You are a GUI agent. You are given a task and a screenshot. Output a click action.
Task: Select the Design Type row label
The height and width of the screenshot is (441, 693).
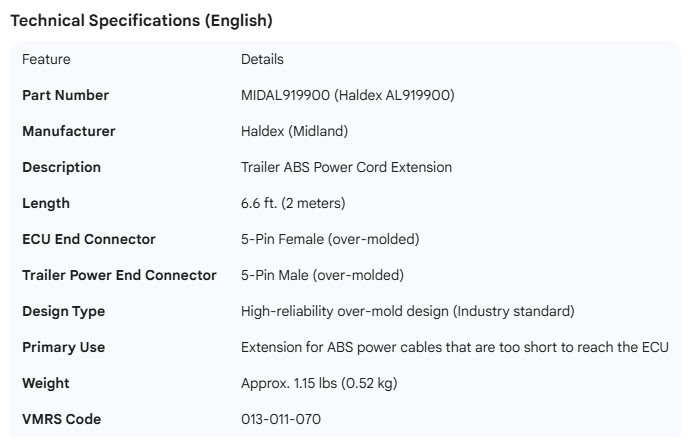(63, 311)
